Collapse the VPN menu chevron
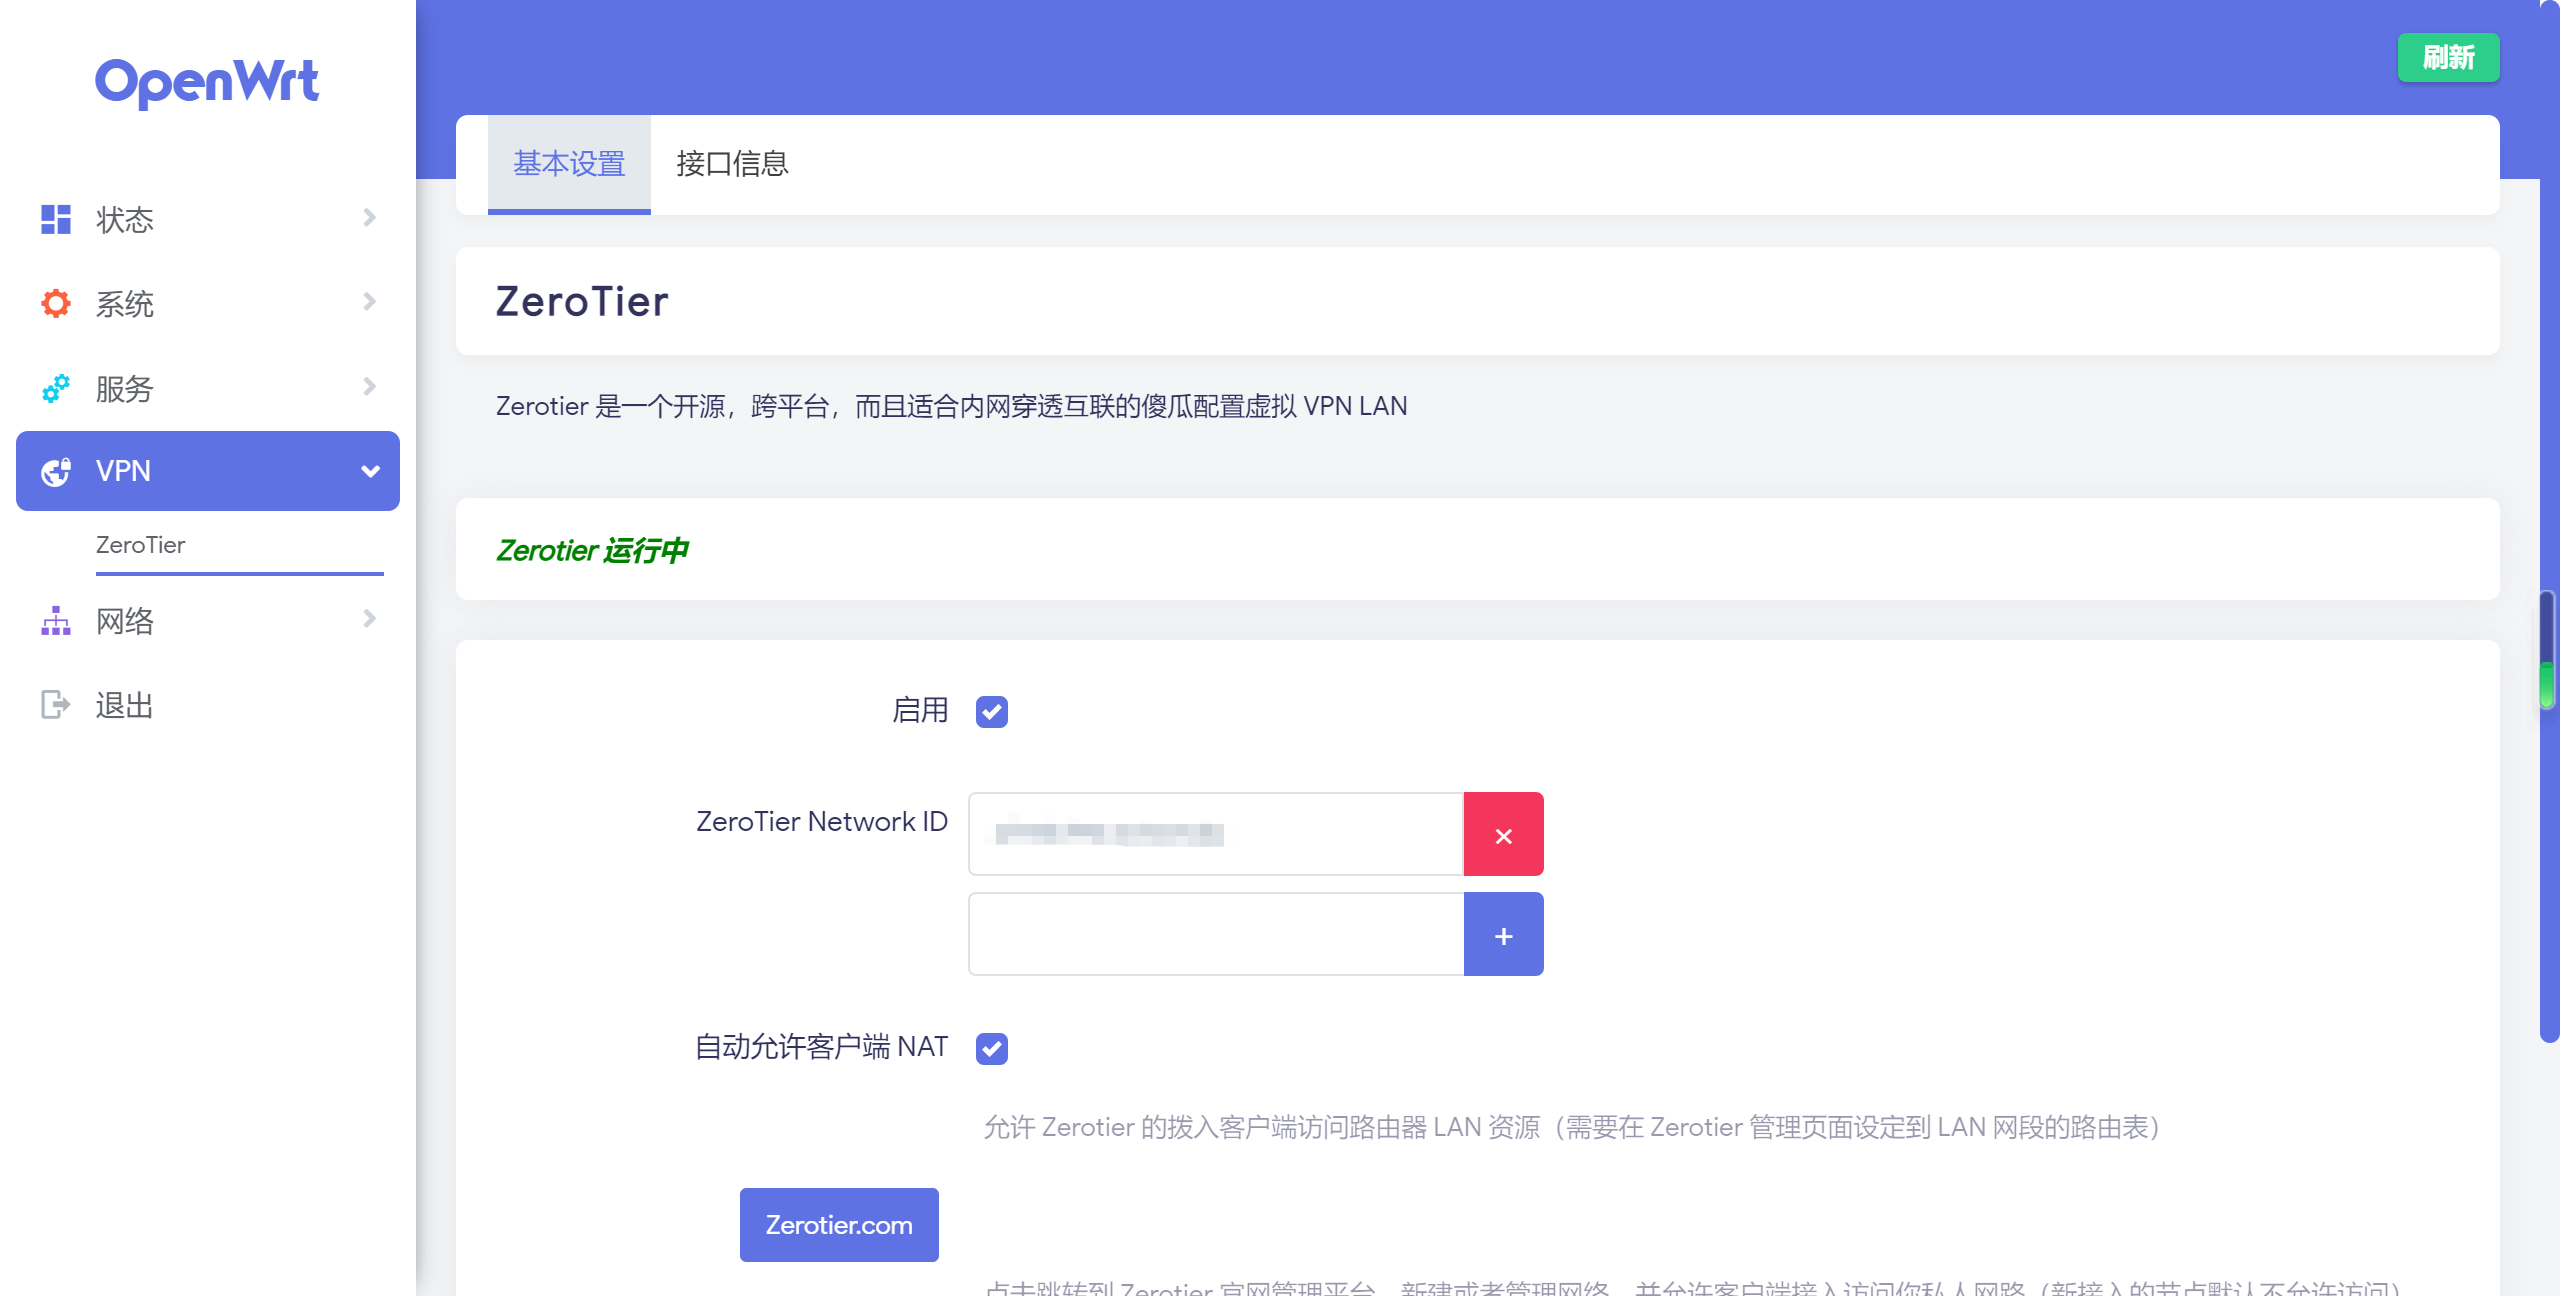Screen dimensions: 2560x1296 pos(369,470)
